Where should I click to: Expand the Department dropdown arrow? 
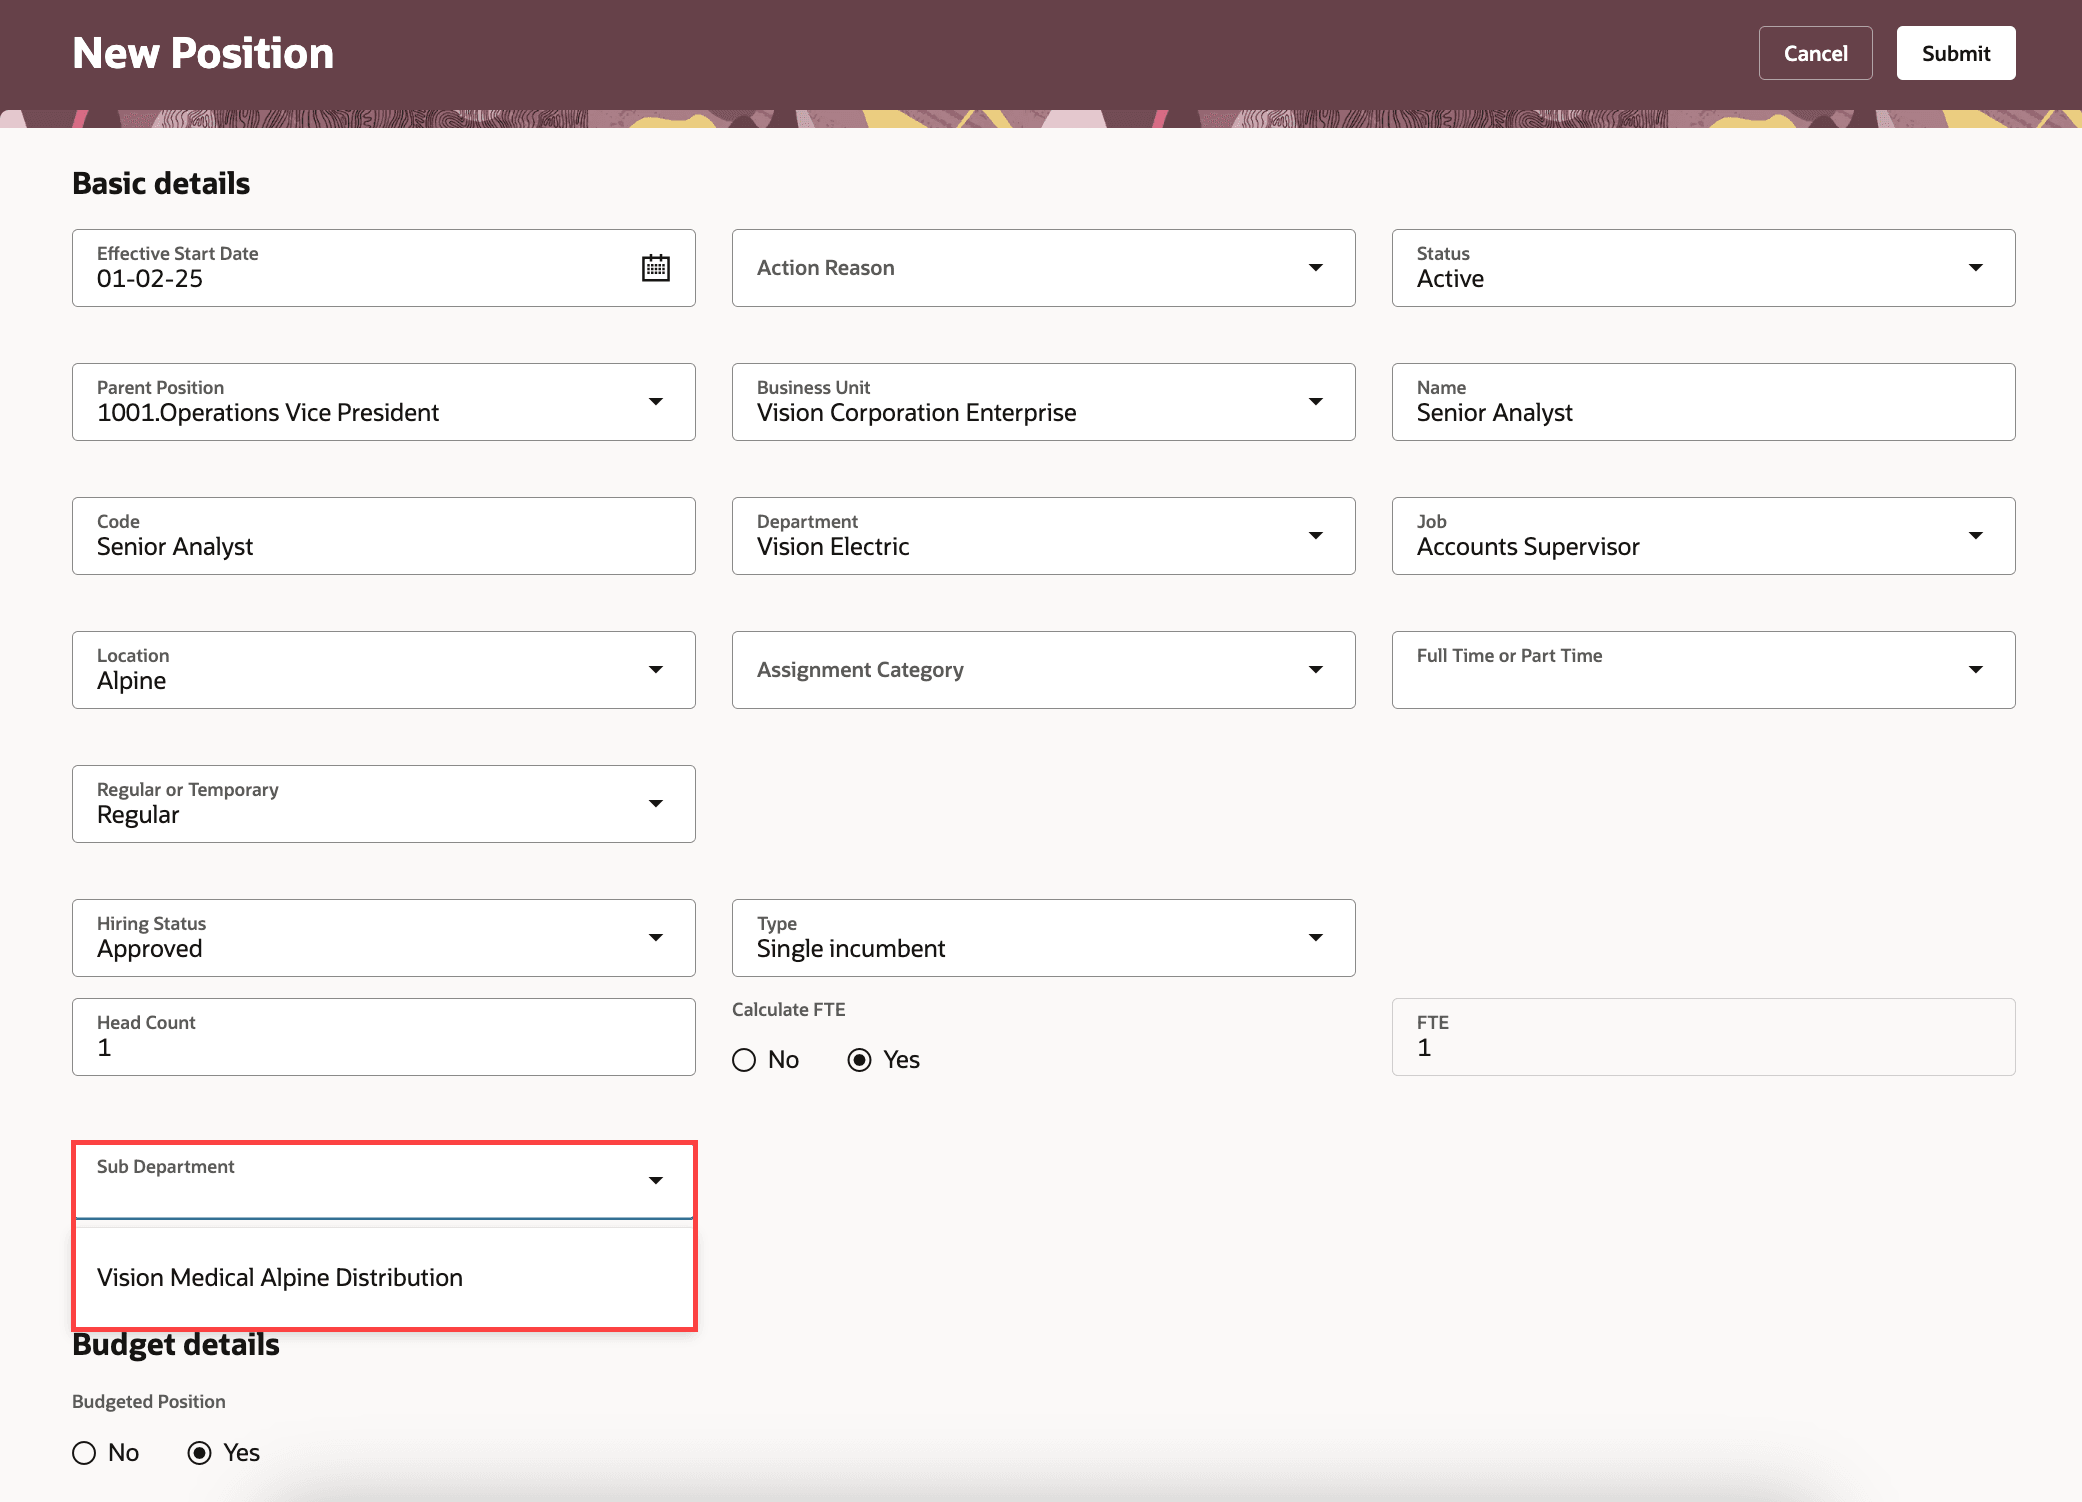[x=1315, y=536]
